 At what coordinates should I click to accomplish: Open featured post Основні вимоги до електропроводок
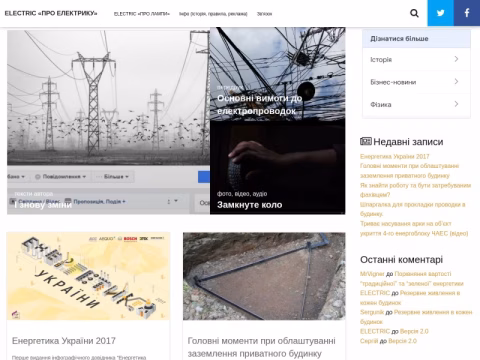[x=259, y=104]
